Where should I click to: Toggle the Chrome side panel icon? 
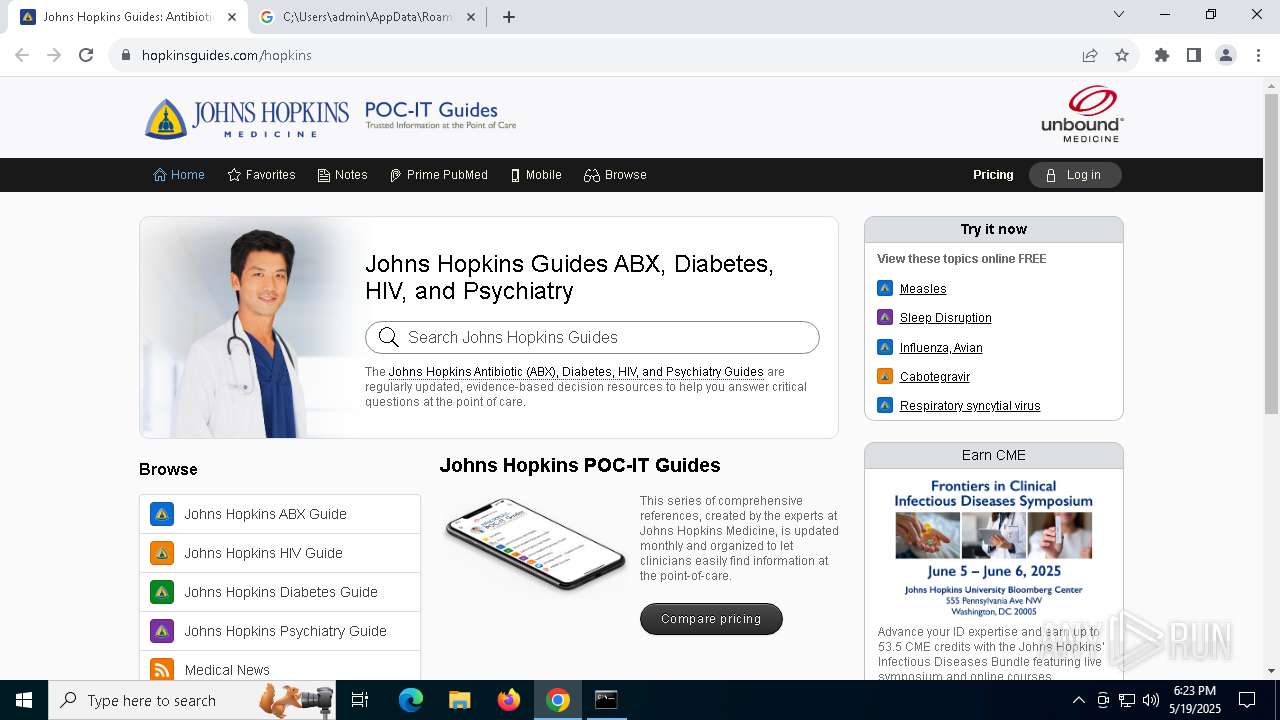pos(1194,55)
